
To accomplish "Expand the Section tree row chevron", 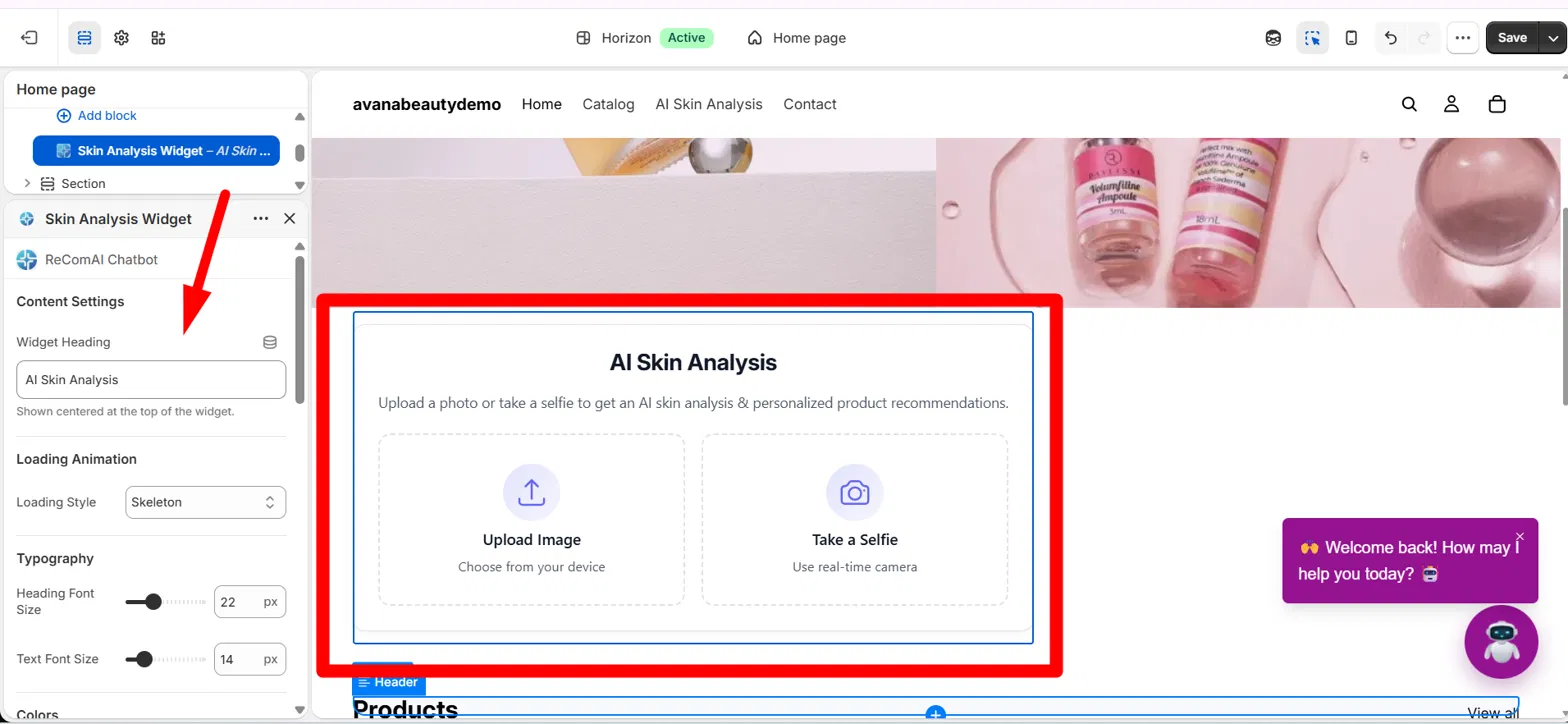I will click(x=27, y=183).
